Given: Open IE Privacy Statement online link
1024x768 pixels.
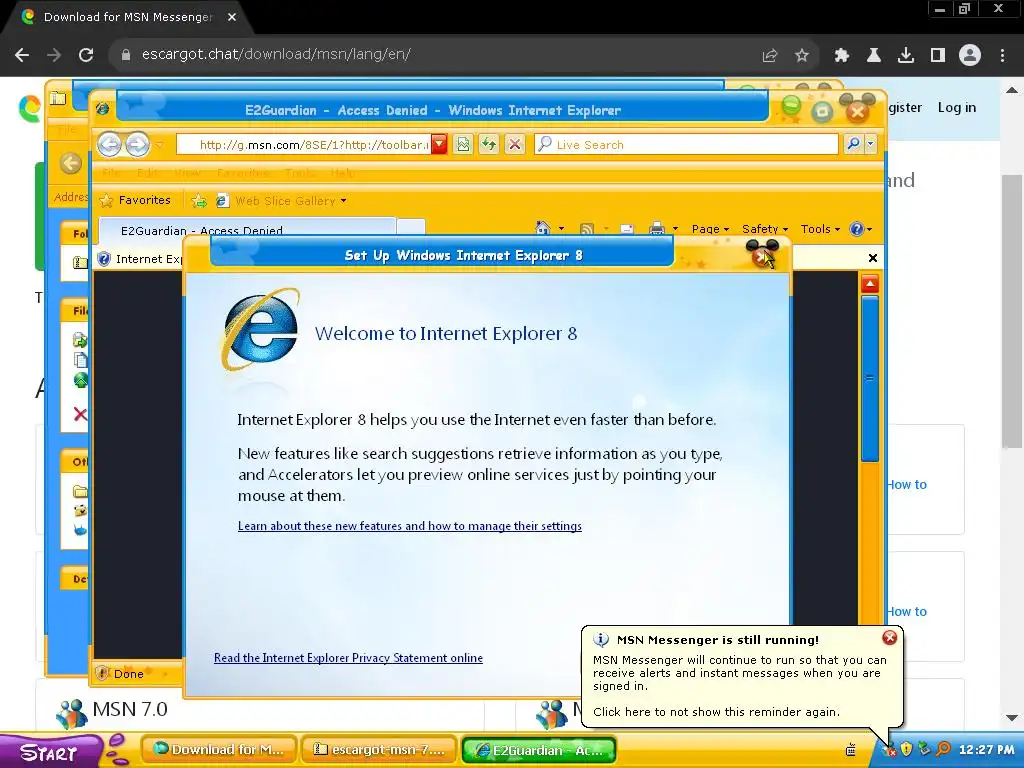Looking at the screenshot, I should tap(348, 658).
